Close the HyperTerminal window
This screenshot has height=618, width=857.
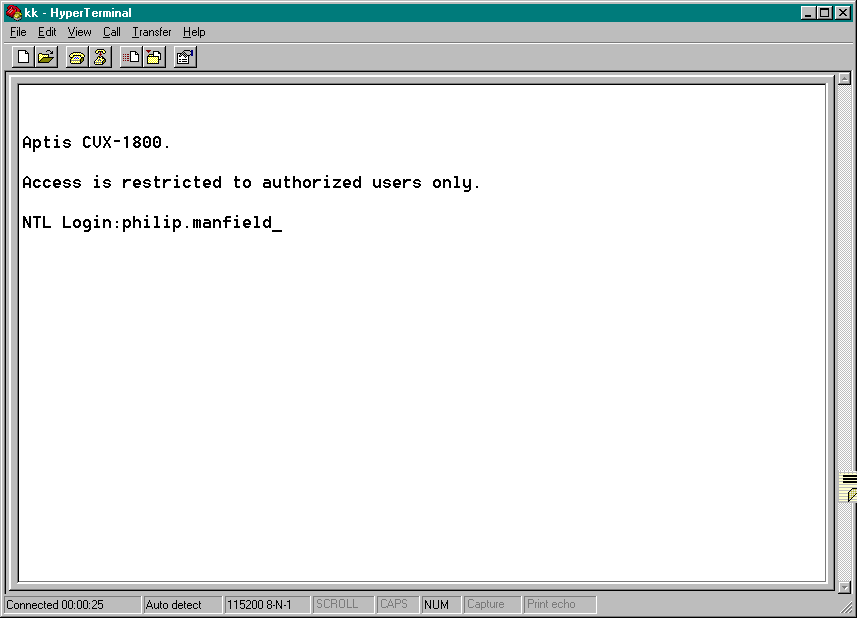[x=843, y=13]
